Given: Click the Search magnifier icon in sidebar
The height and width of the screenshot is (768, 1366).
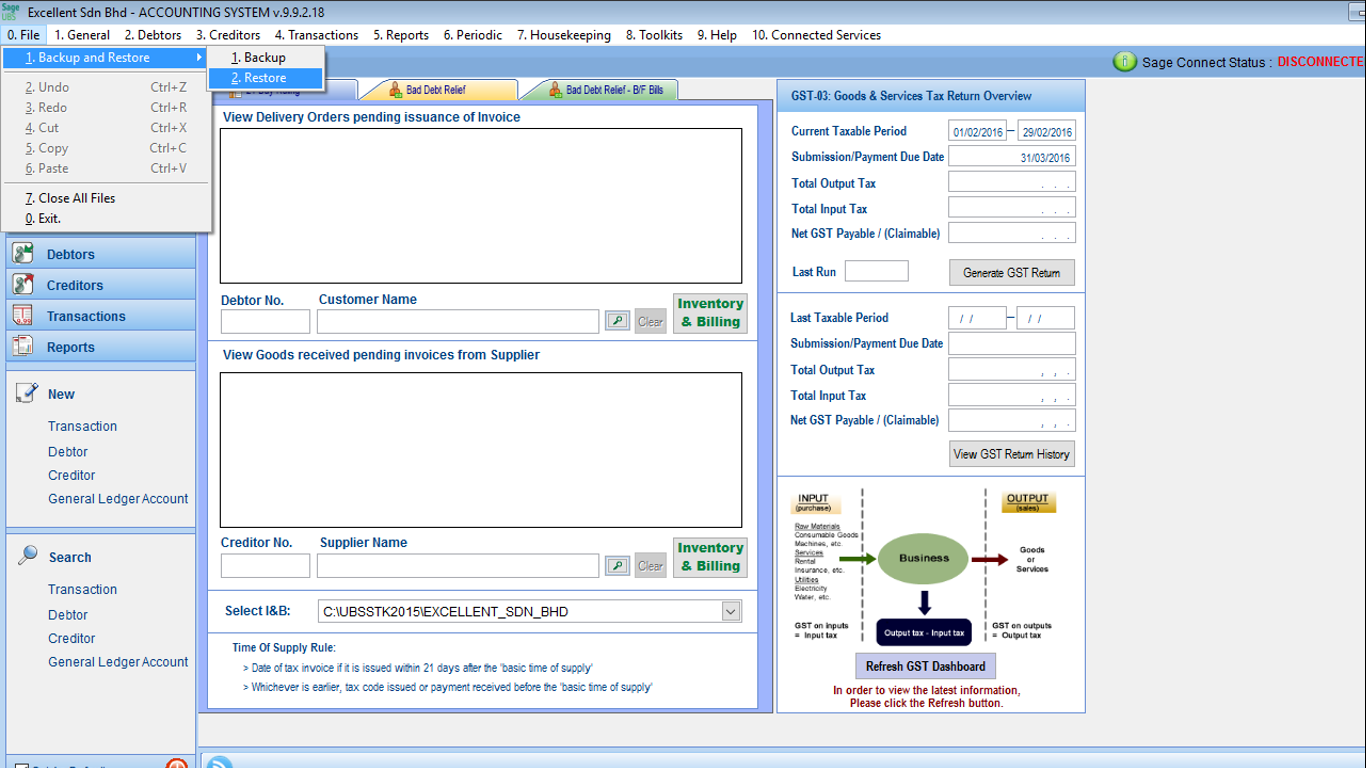Looking at the screenshot, I should [x=27, y=556].
